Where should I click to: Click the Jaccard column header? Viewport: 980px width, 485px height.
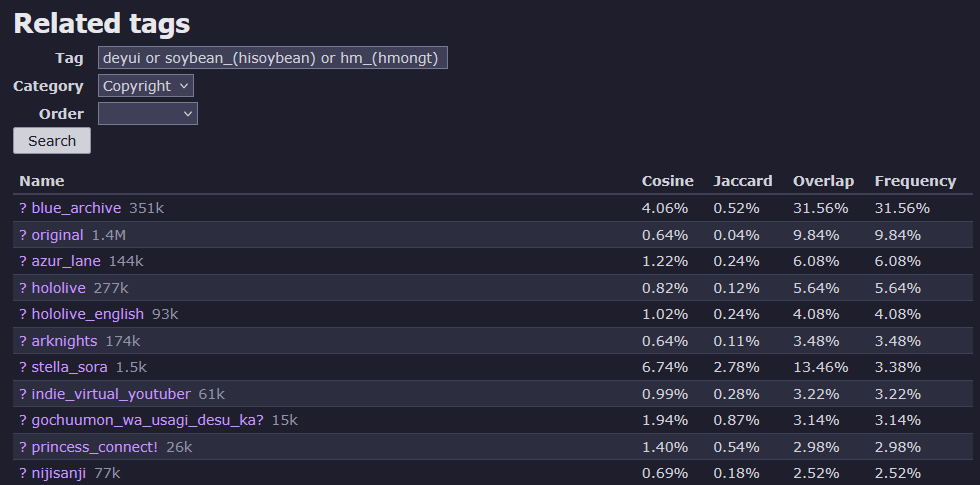(743, 181)
